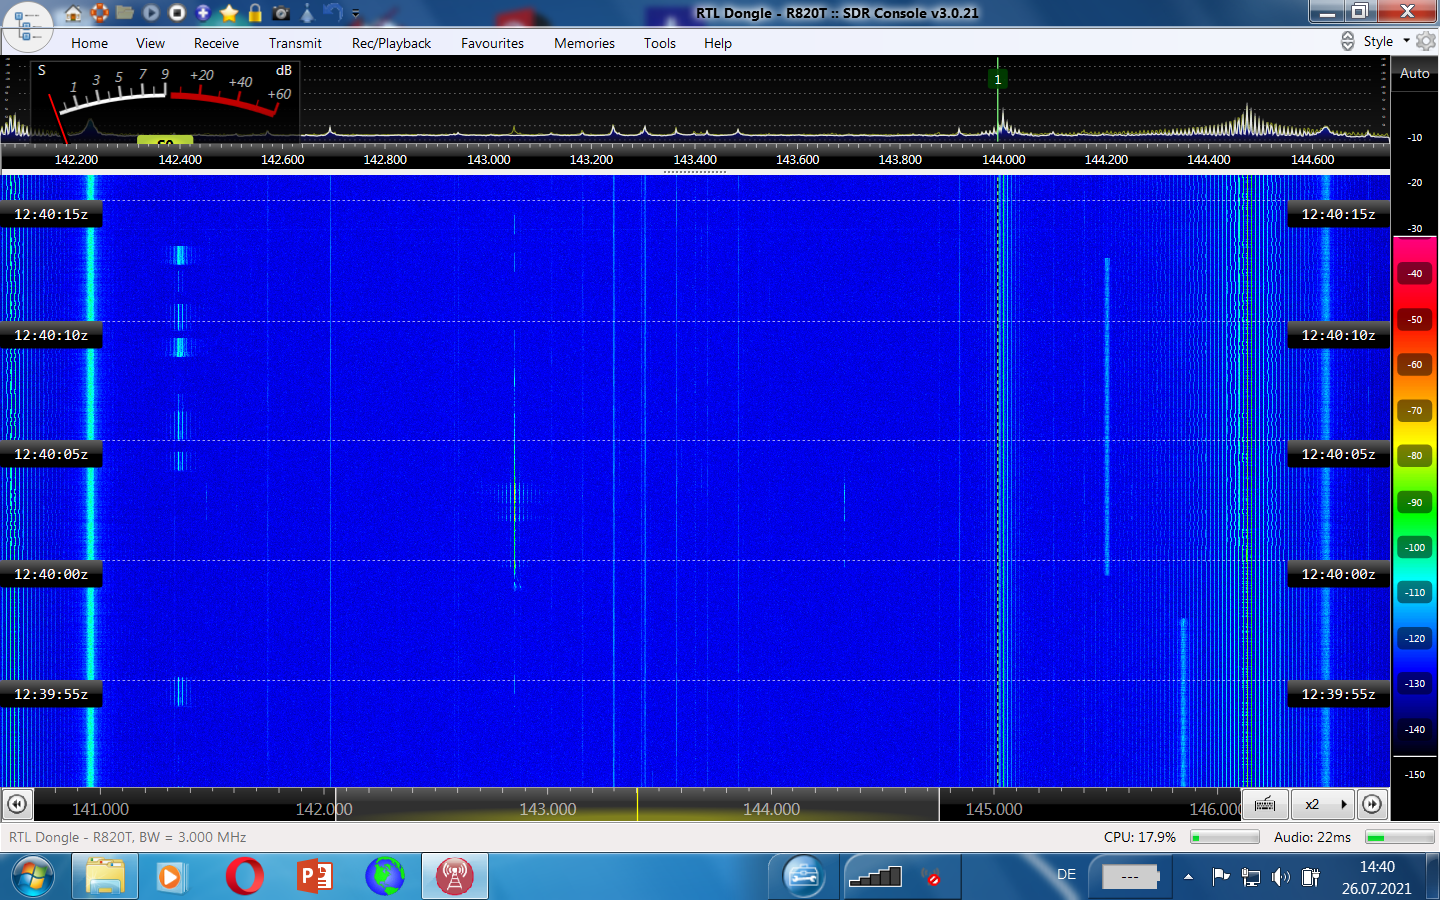This screenshot has height=900, width=1440.
Task: Click the green receiver marker 1 at 144.000
Action: coord(997,79)
